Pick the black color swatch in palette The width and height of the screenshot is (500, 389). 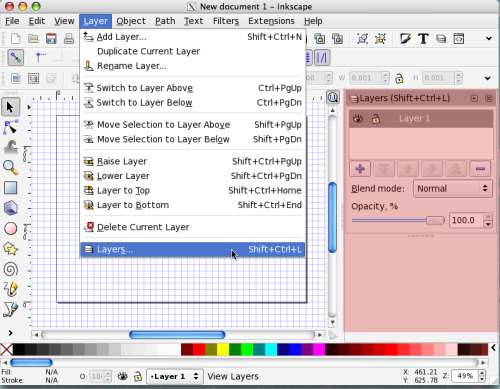click(19, 349)
